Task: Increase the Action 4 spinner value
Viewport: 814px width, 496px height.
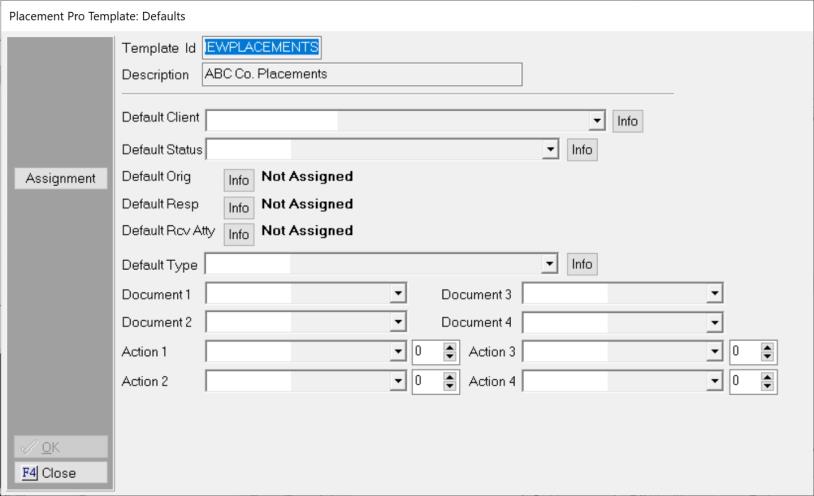Action: pos(767,376)
